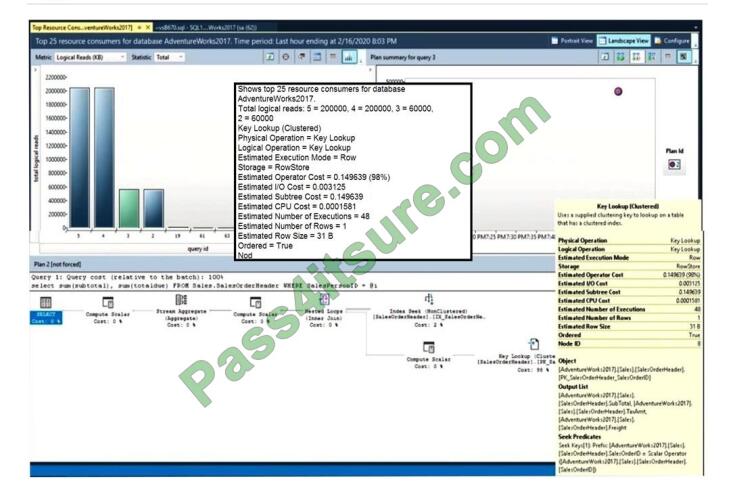Show plan summary in grid format

point(667,57)
